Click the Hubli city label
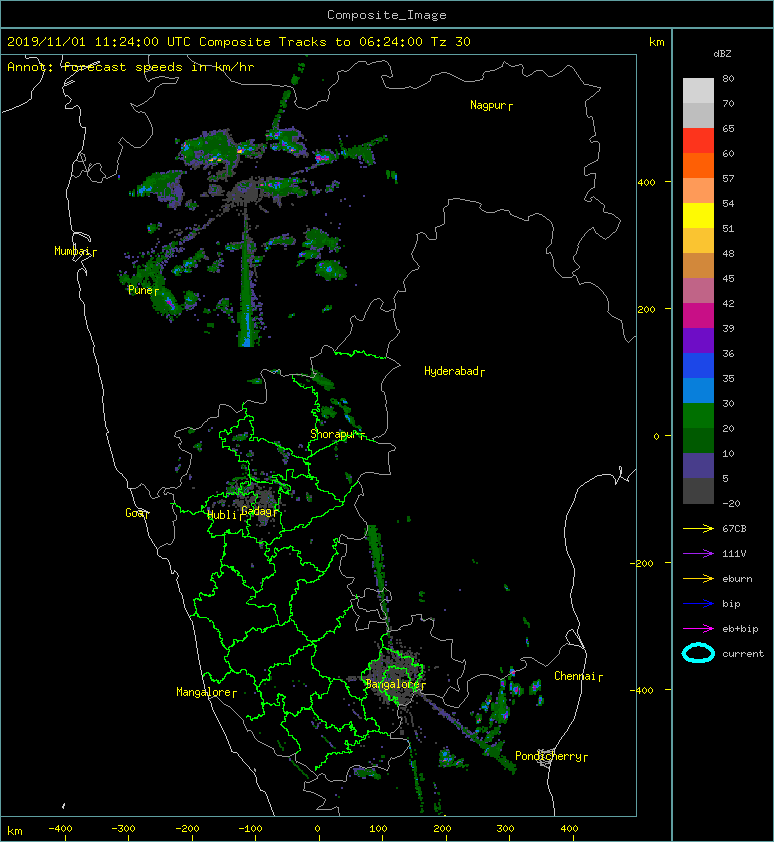The image size is (774, 842). 222,515
